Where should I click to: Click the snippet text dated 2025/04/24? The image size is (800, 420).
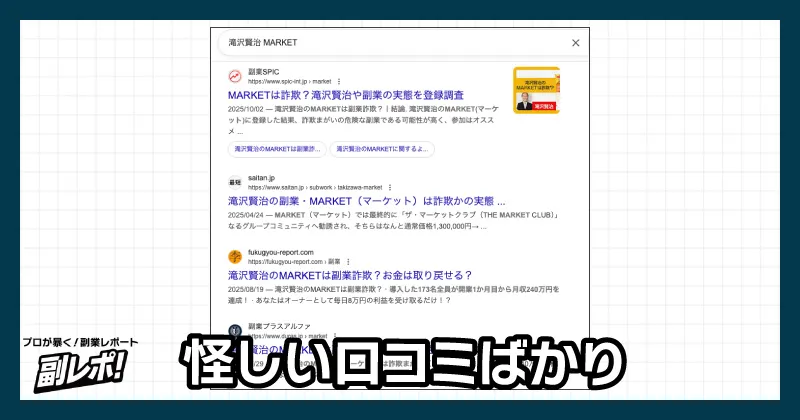(393, 220)
